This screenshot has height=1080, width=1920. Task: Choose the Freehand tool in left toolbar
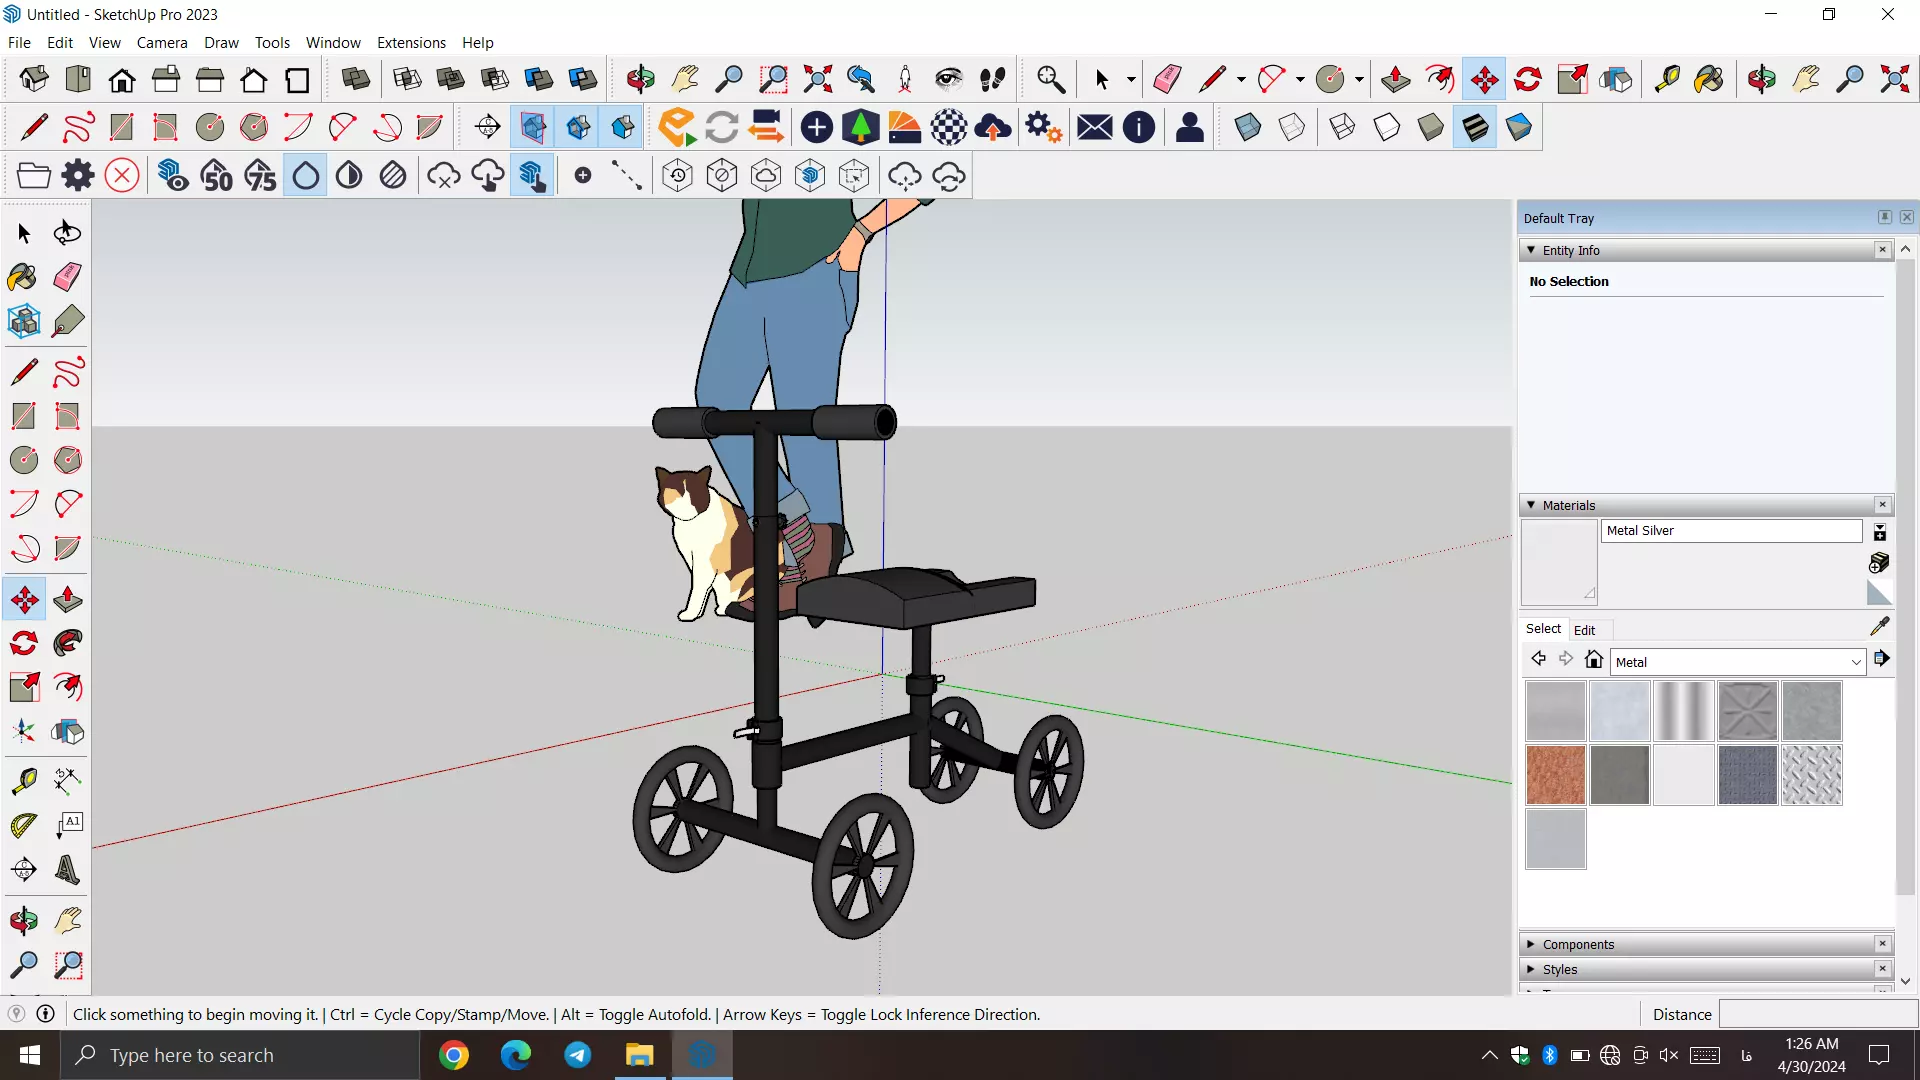(x=67, y=372)
